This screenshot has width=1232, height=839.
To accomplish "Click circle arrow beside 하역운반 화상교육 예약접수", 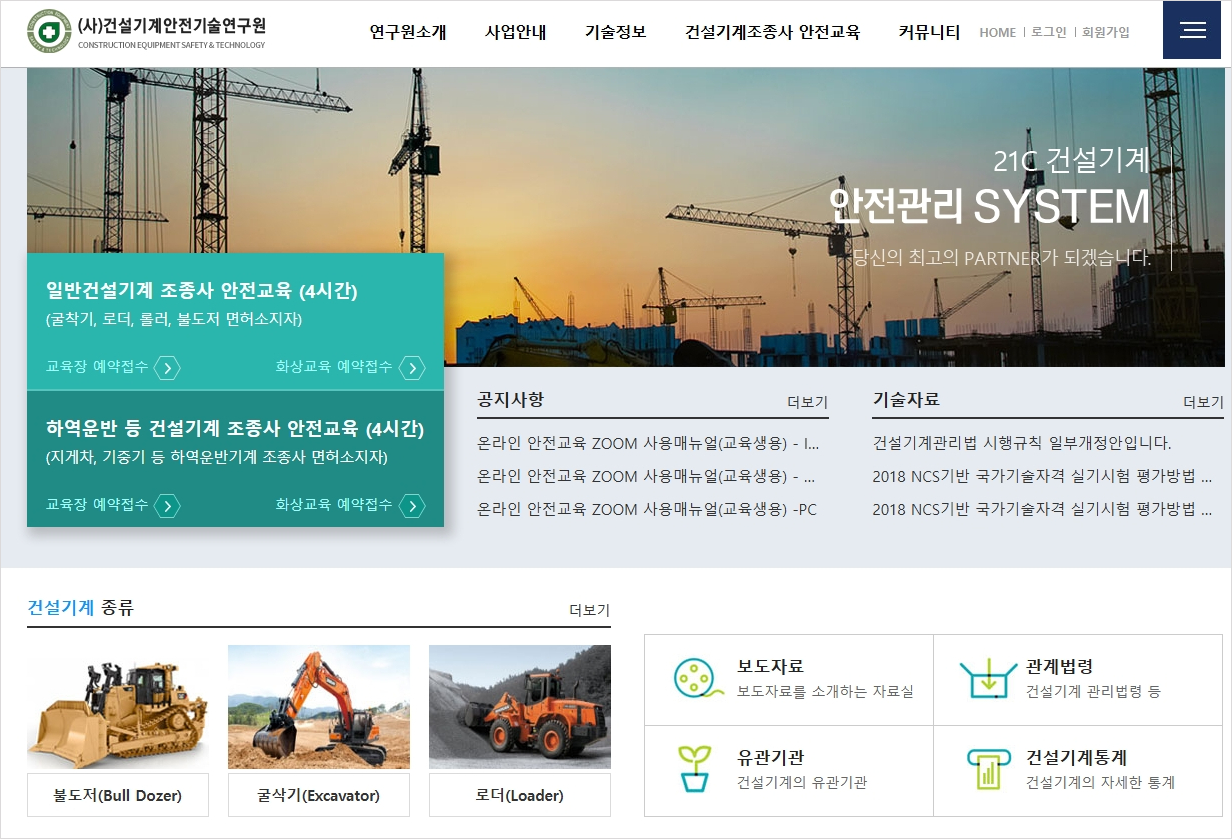I will click(x=410, y=506).
